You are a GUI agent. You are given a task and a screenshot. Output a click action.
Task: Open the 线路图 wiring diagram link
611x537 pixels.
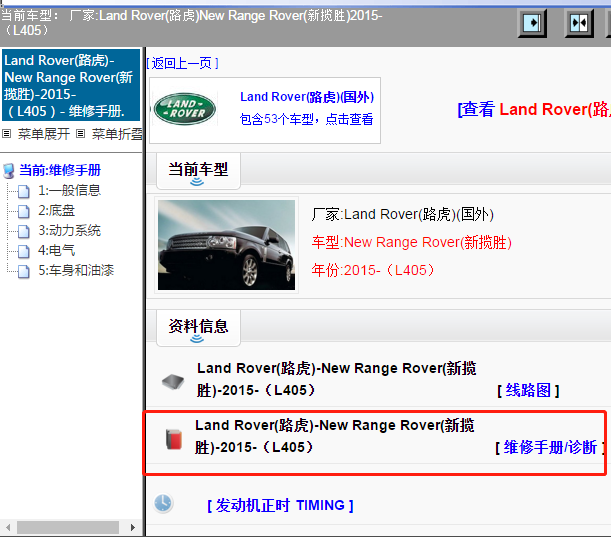528,390
